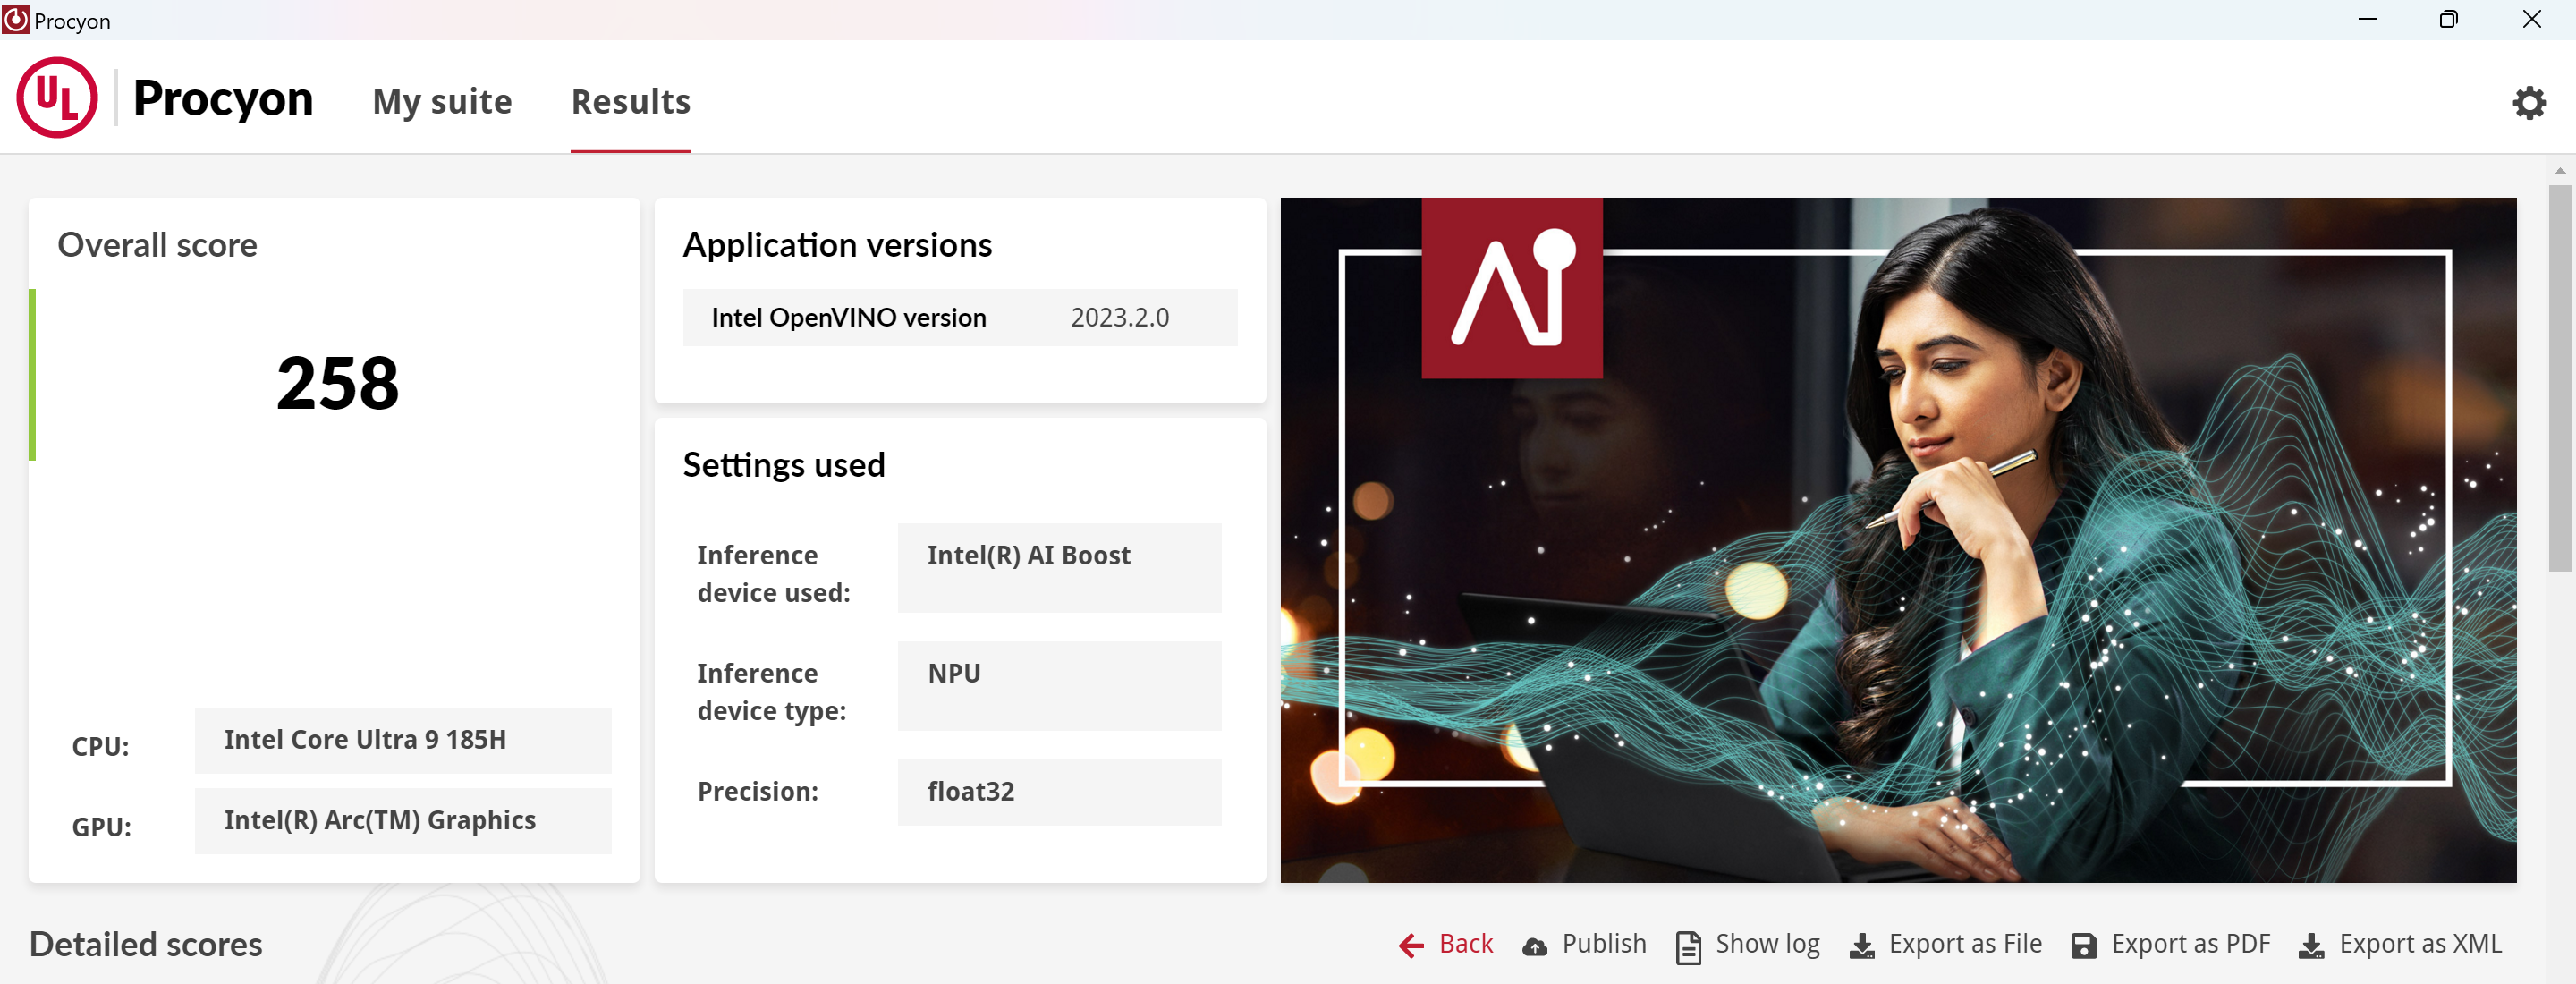2576x984 pixels.
Task: Export as XML label button
Action: tap(2420, 944)
